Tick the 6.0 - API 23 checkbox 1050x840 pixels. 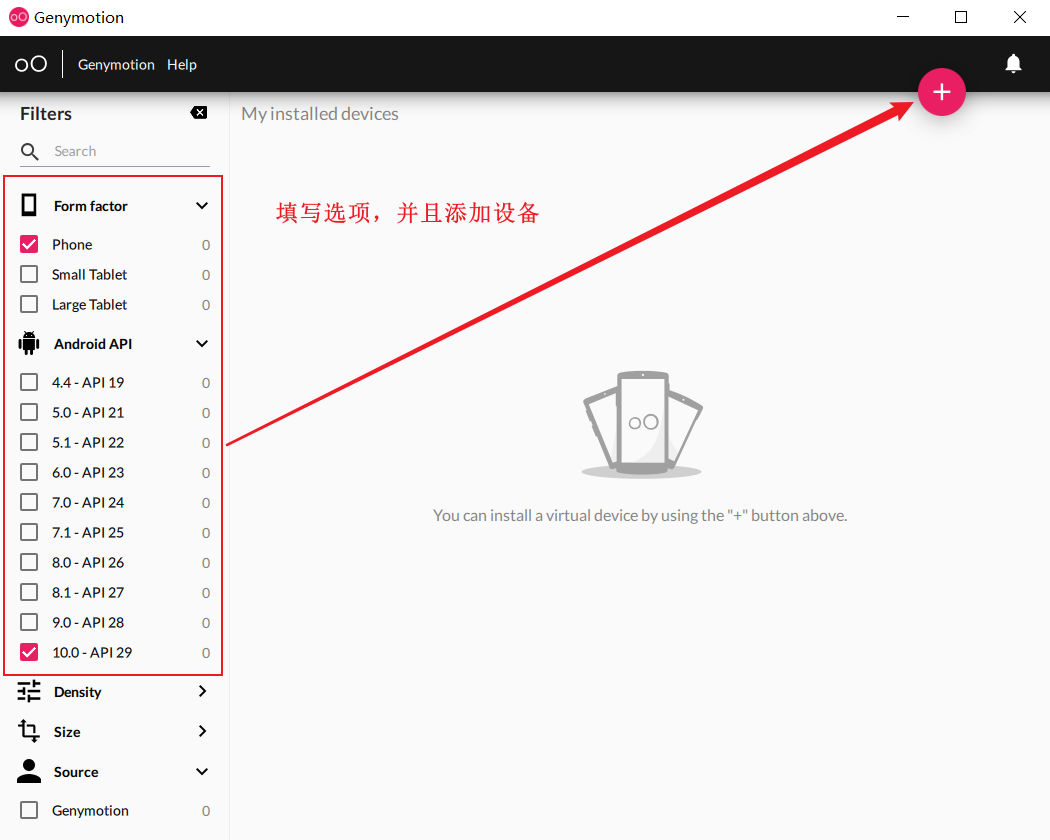(29, 472)
